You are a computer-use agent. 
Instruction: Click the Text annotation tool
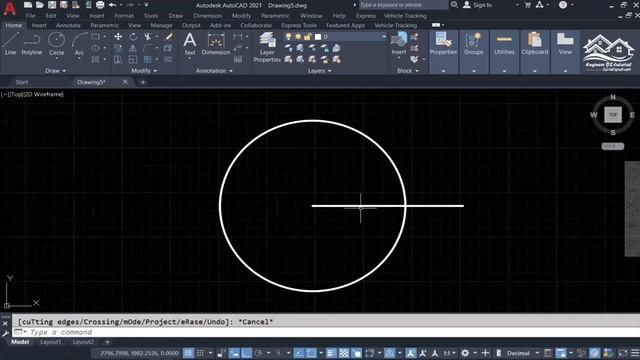pos(189,44)
